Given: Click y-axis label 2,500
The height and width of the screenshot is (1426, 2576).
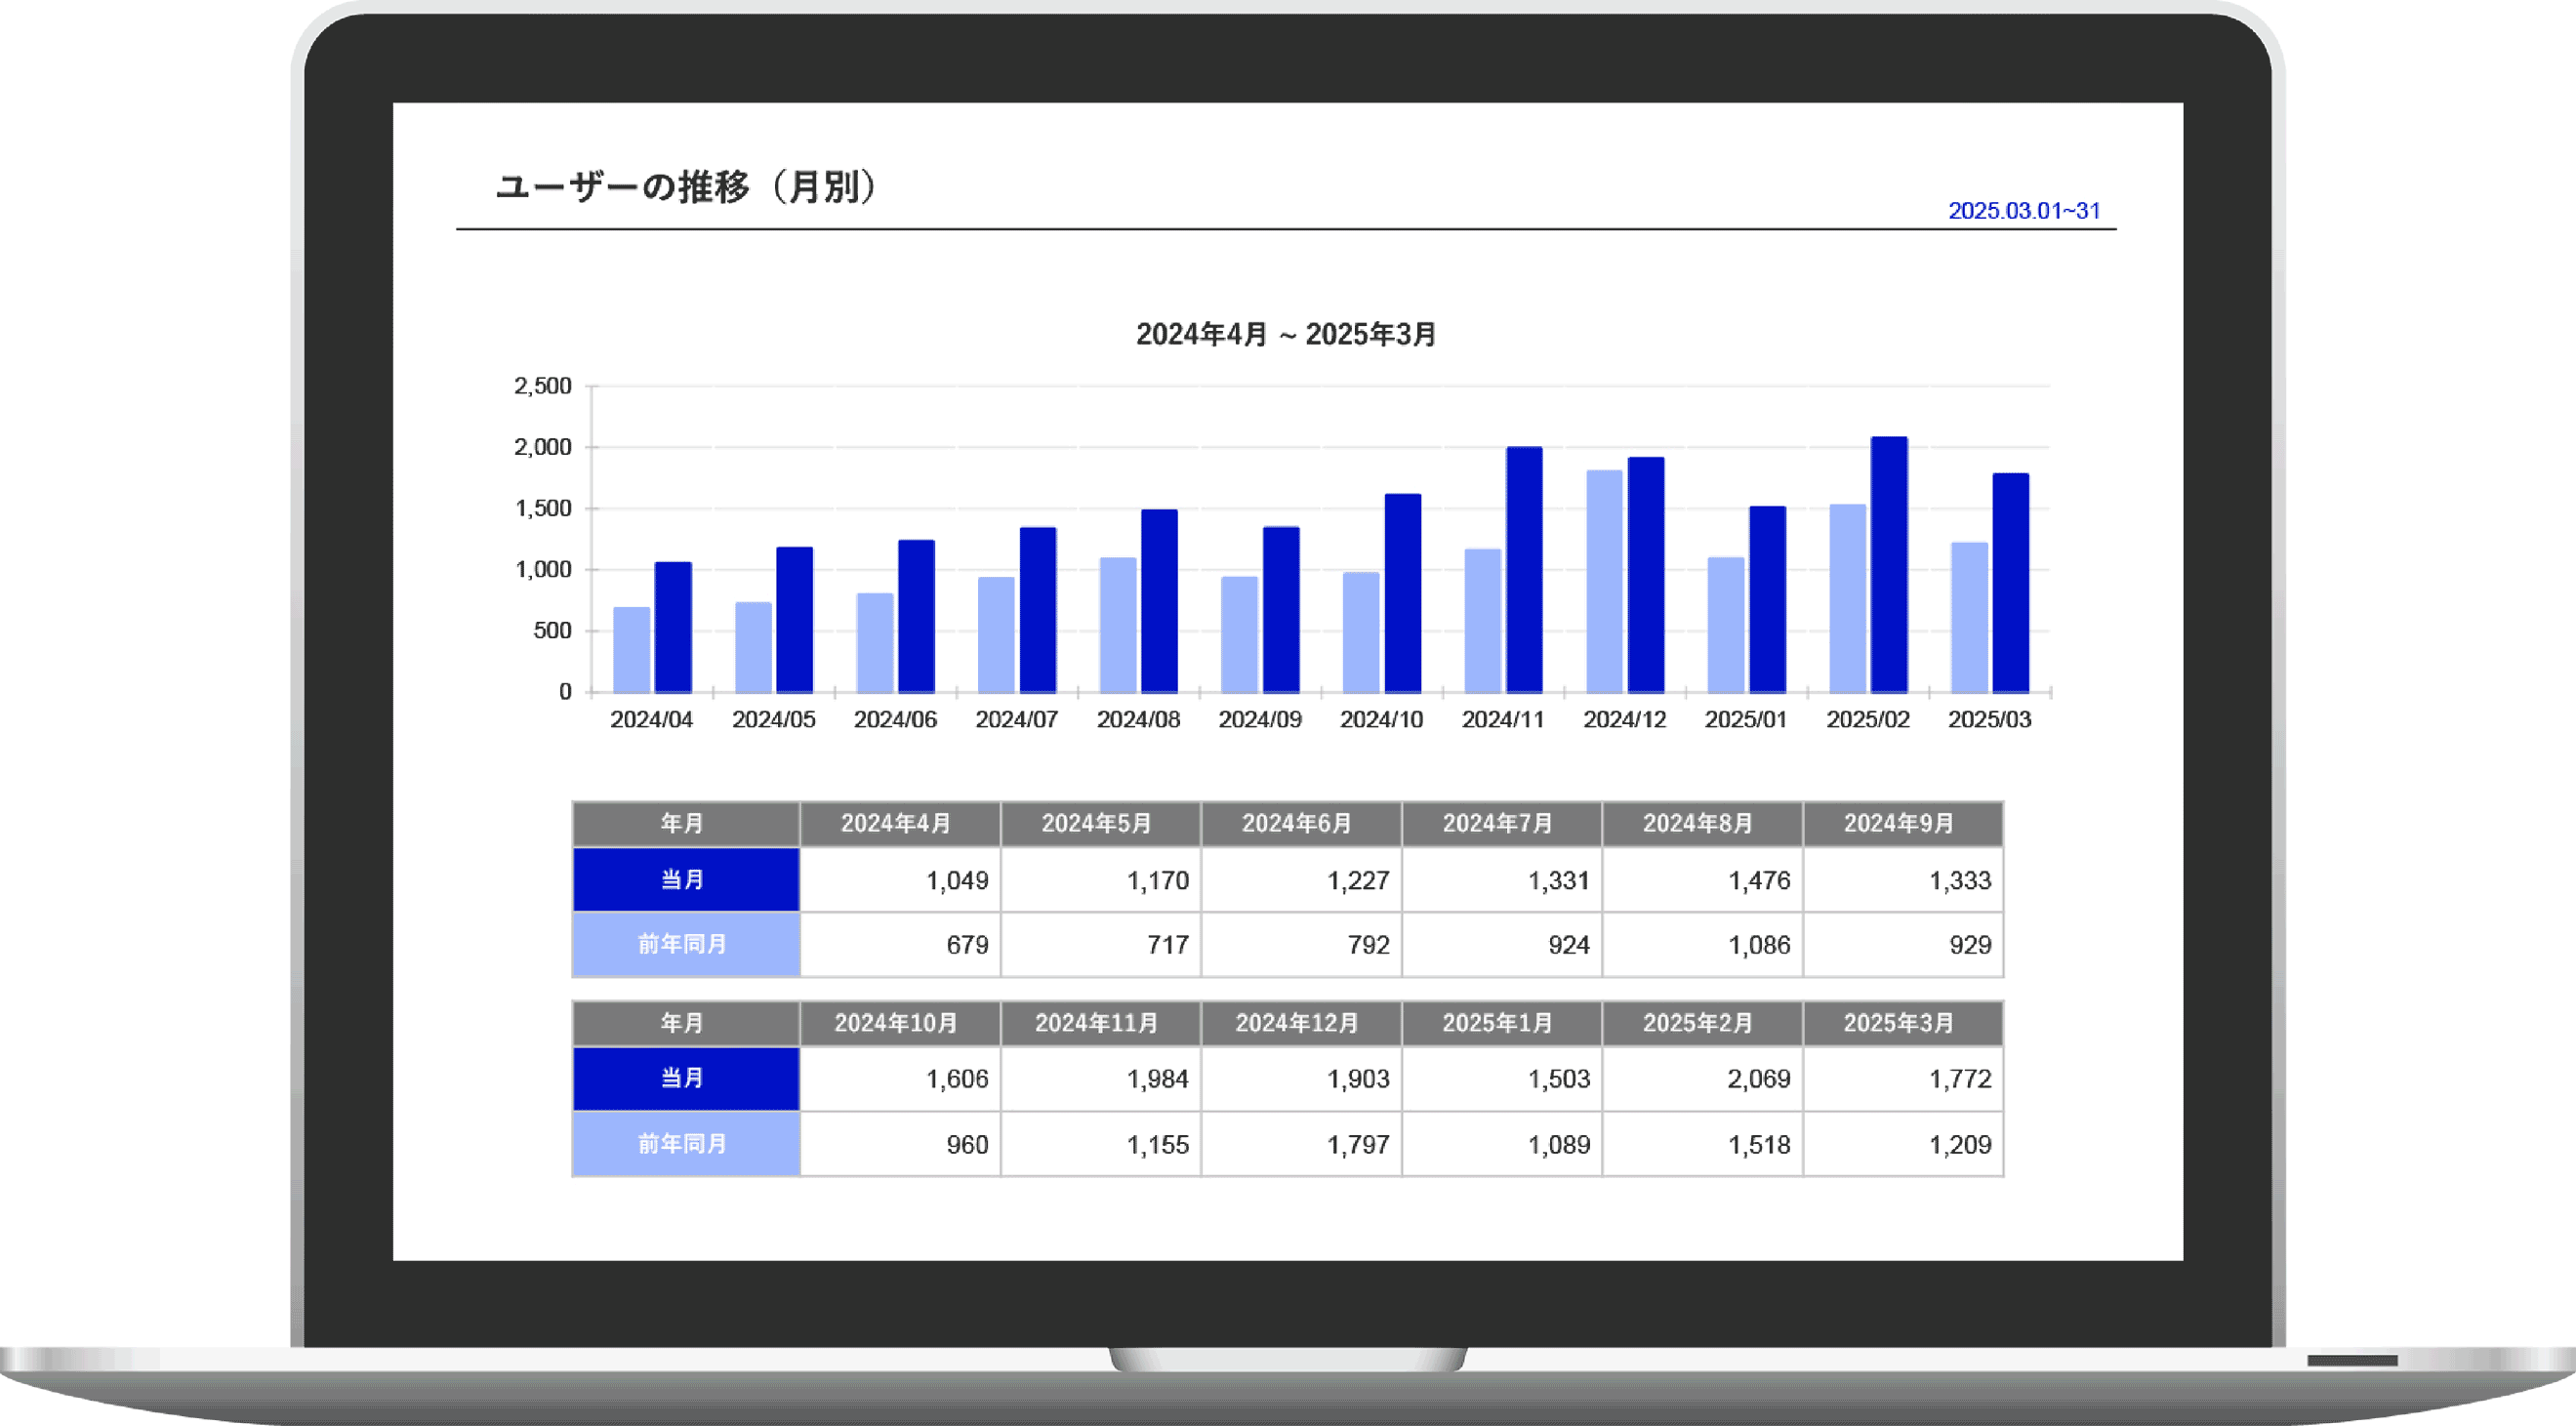Looking at the screenshot, I should [543, 386].
